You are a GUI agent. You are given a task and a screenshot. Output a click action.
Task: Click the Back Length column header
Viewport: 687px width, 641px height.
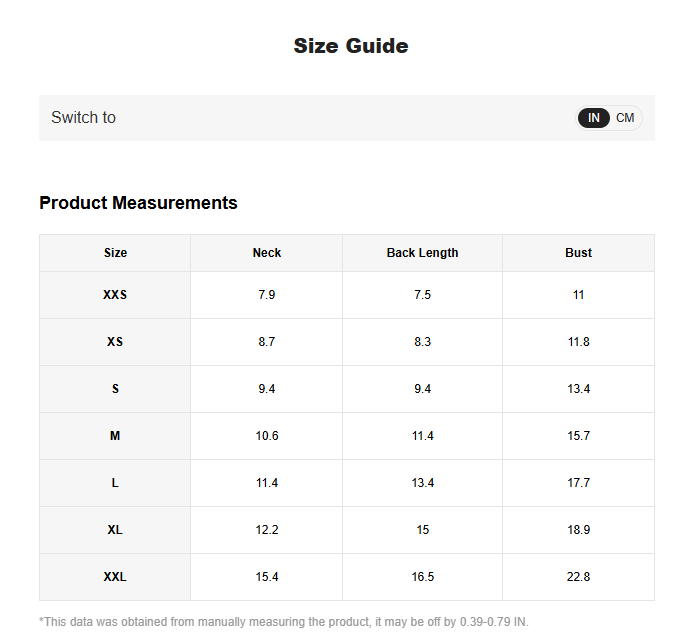[422, 253]
